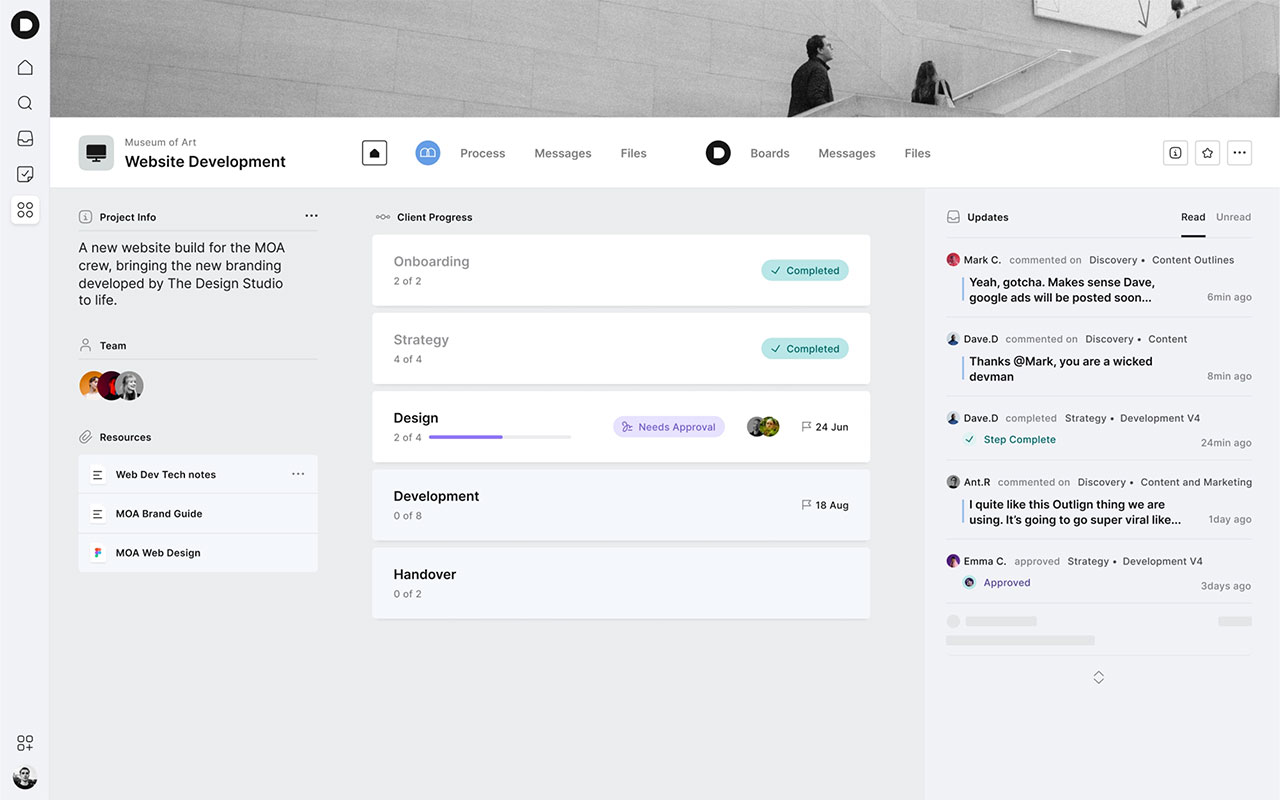Open the Design stage card
This screenshot has height=800, width=1280.
[x=621, y=427]
